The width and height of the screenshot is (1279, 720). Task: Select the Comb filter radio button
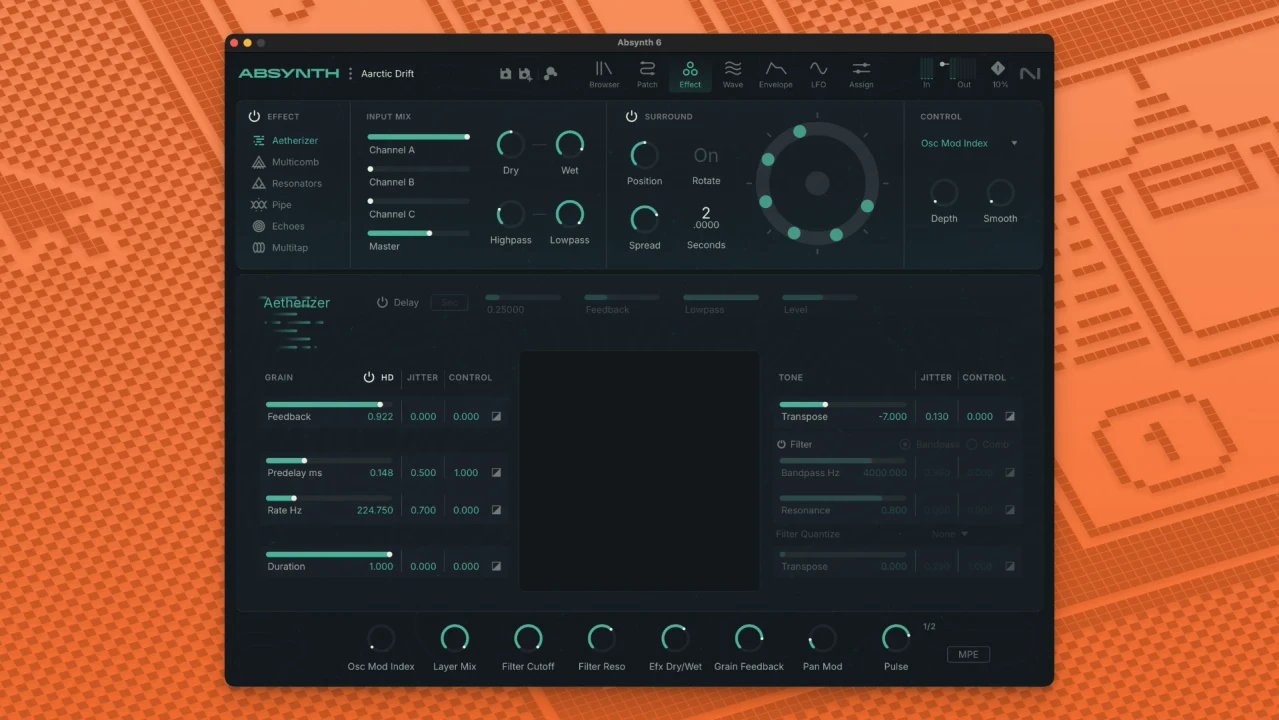[x=972, y=444]
